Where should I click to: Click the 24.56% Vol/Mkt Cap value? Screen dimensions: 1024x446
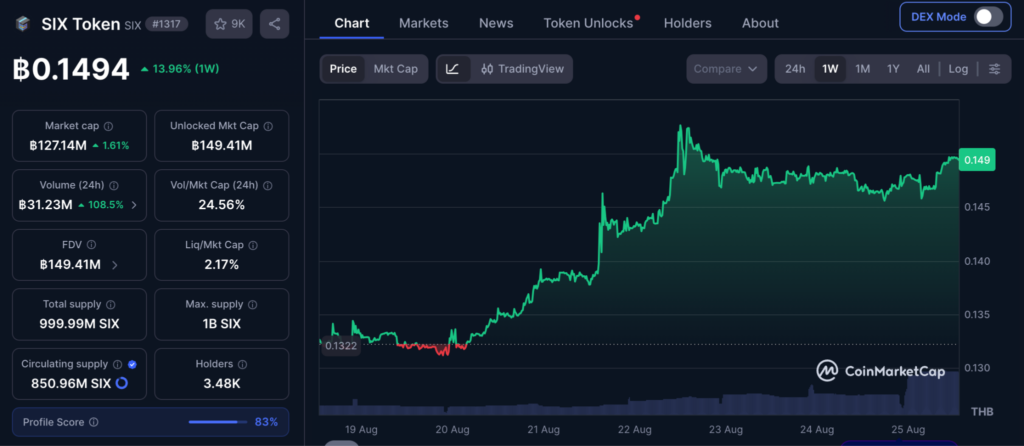click(x=221, y=204)
